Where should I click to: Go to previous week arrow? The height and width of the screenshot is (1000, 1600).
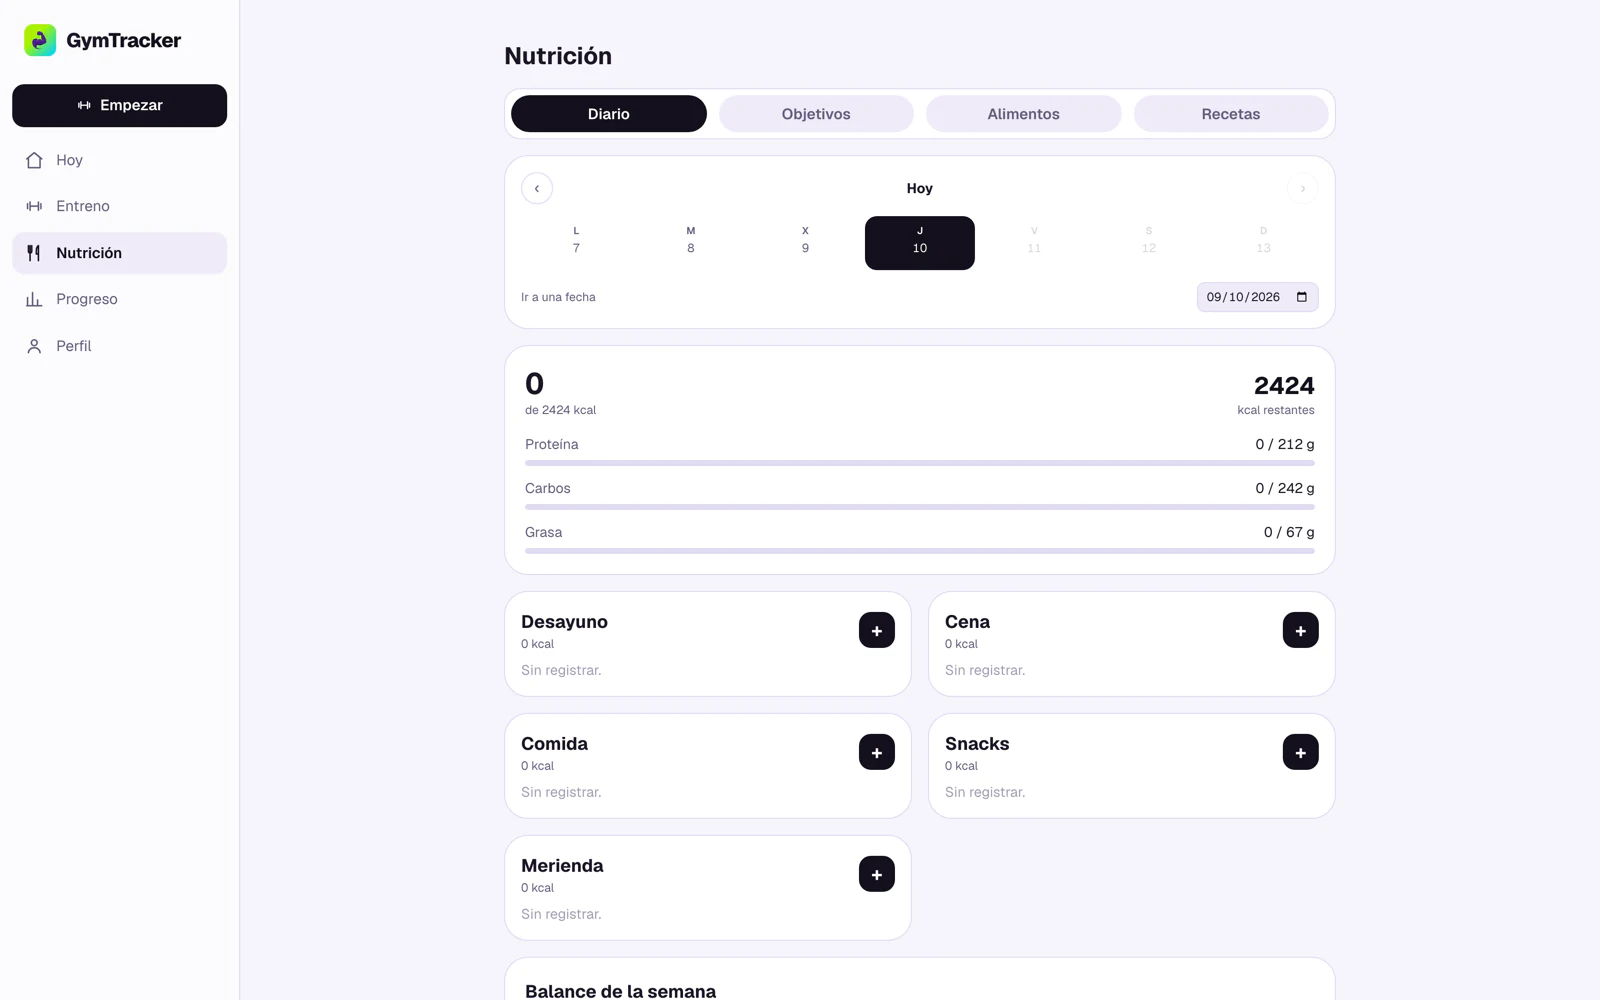[537, 188]
